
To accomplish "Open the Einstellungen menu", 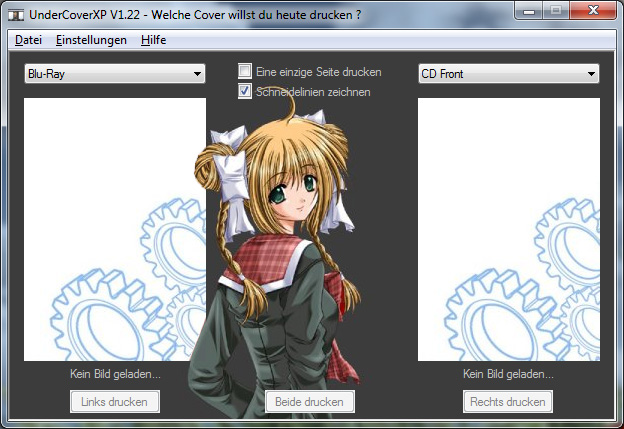I will pyautogui.click(x=91, y=40).
